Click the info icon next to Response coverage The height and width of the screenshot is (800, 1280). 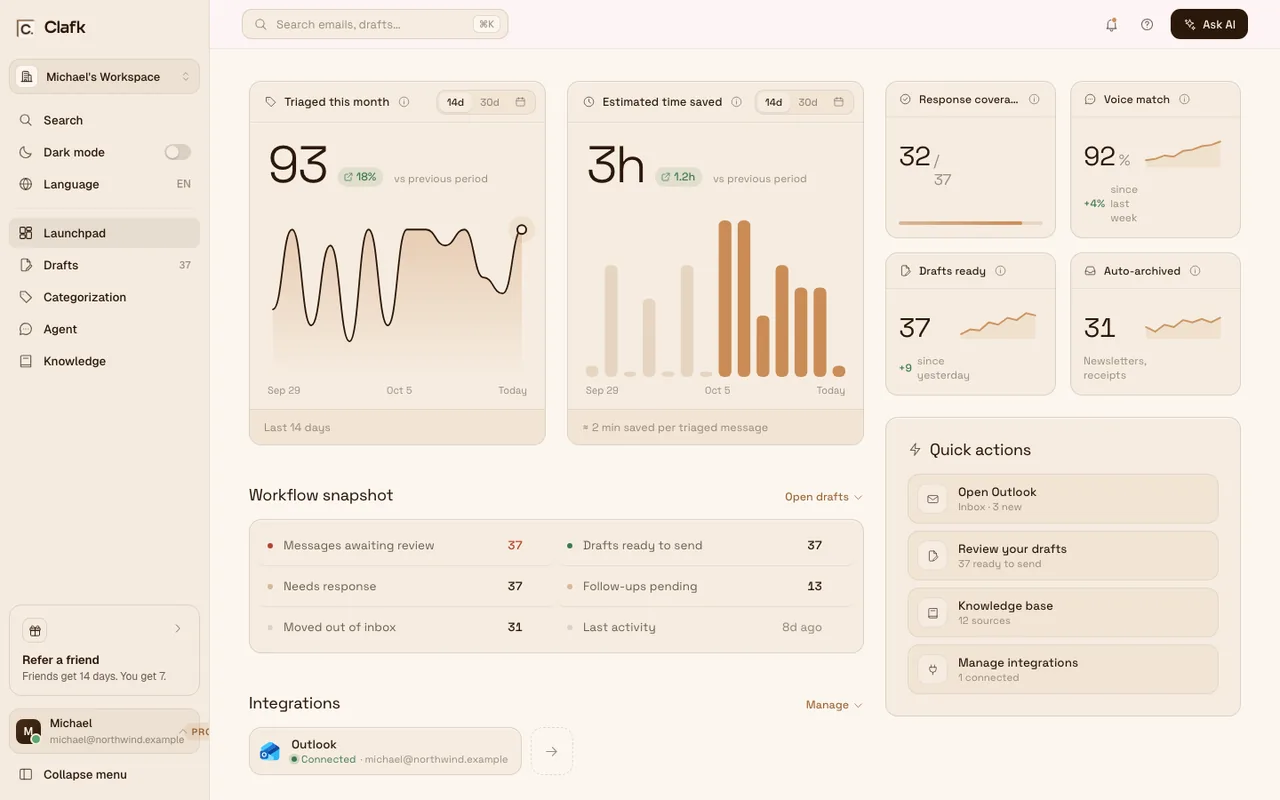1034,99
